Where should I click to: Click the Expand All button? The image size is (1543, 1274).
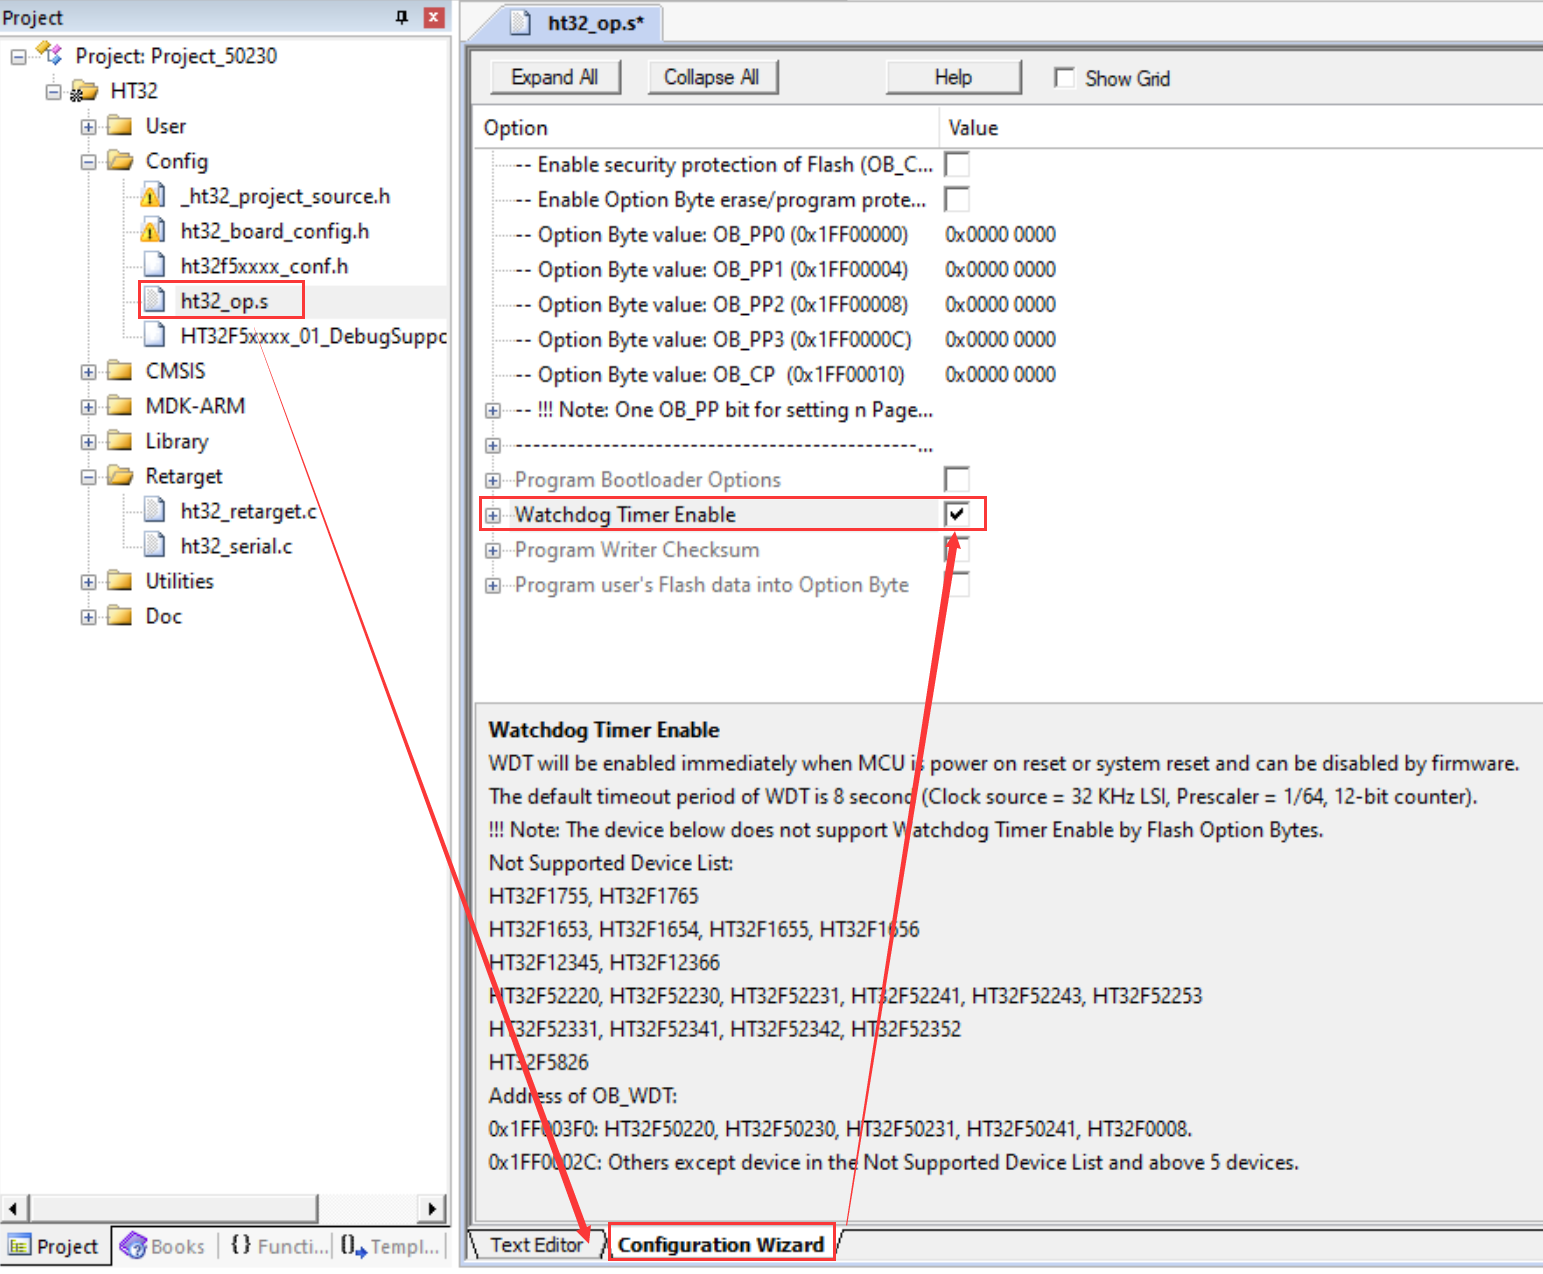point(555,77)
